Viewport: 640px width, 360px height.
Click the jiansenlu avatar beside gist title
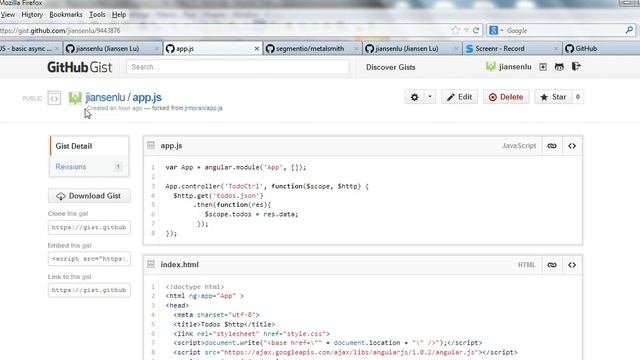click(75, 98)
